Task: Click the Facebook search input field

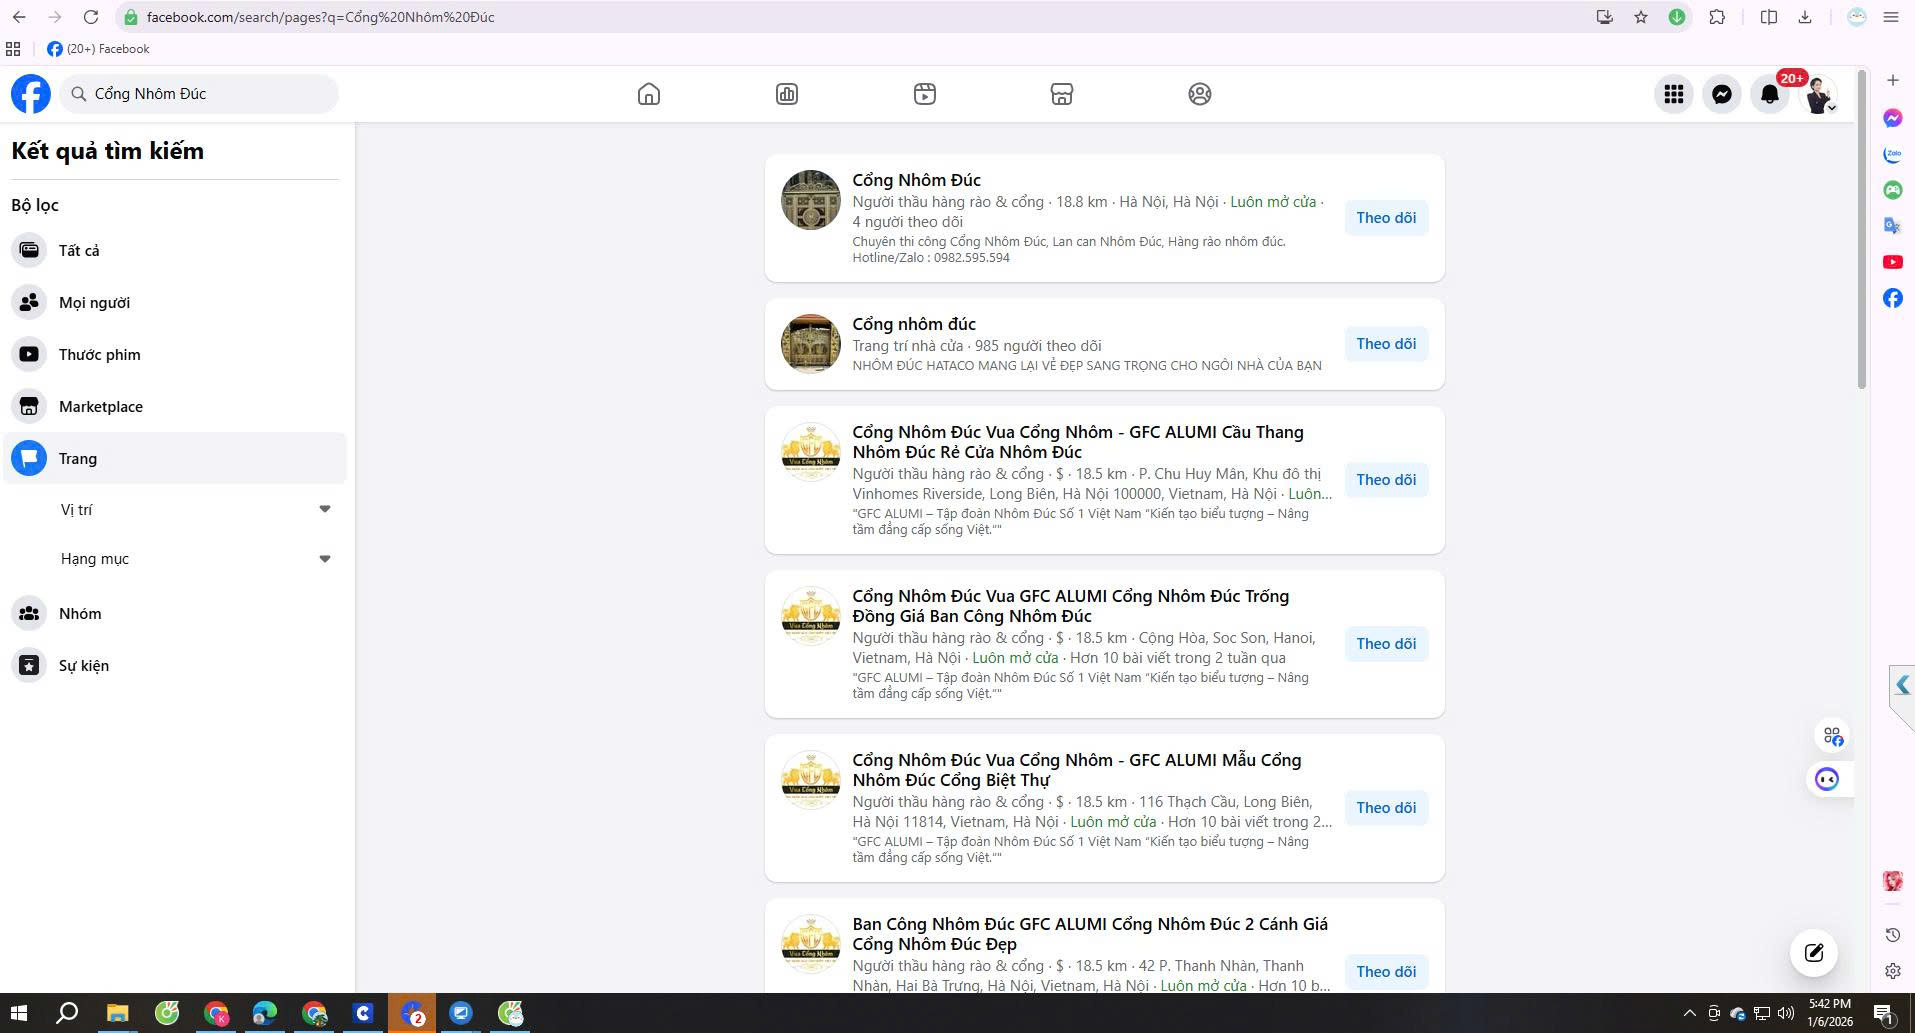Action: pyautogui.click(x=199, y=94)
